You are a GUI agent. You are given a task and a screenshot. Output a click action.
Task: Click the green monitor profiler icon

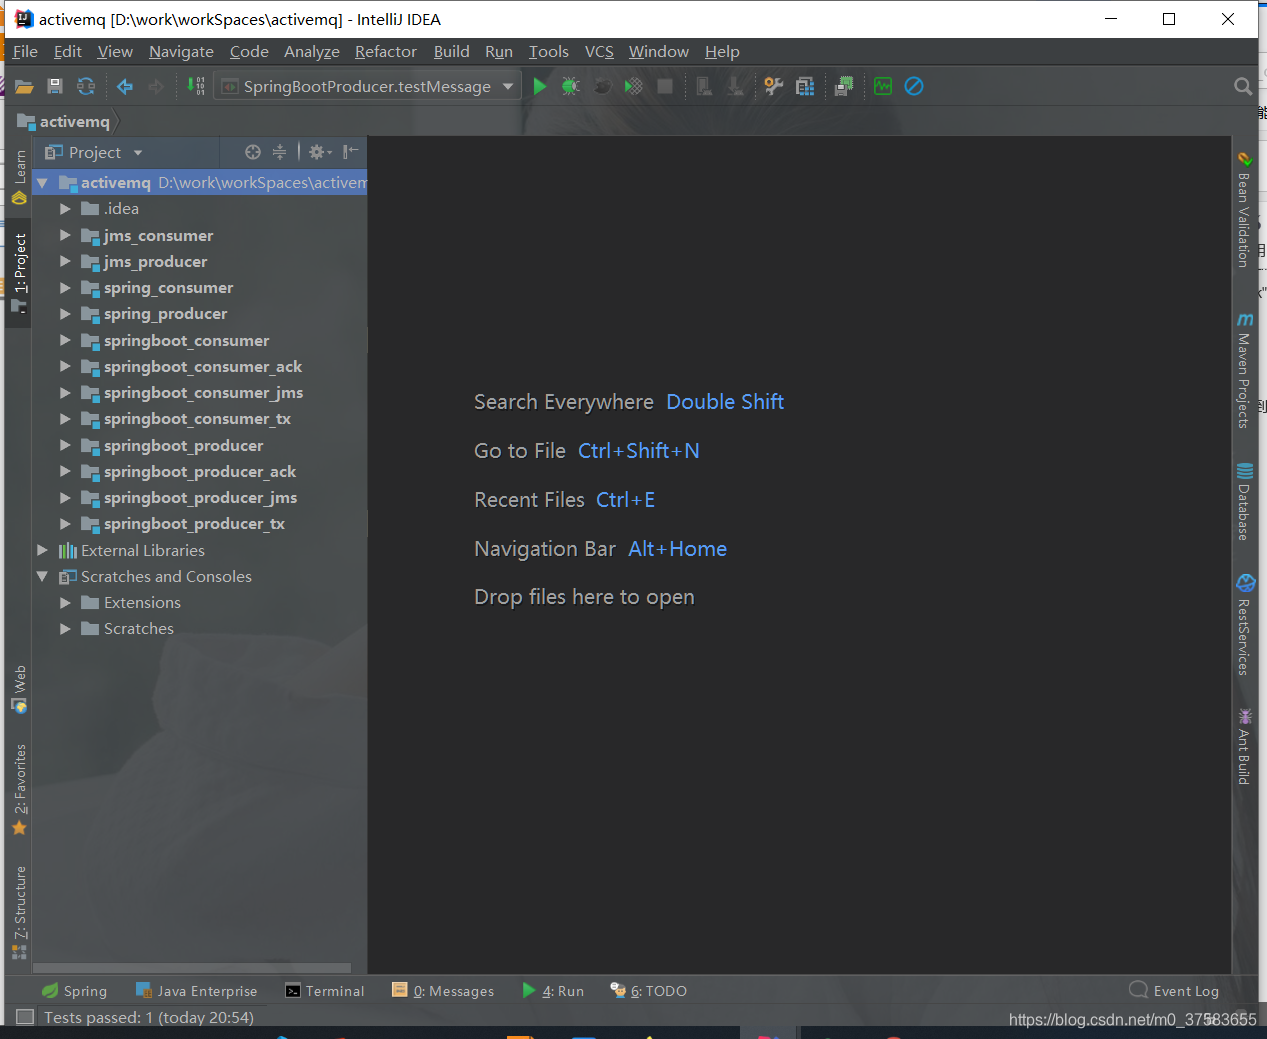pos(883,87)
